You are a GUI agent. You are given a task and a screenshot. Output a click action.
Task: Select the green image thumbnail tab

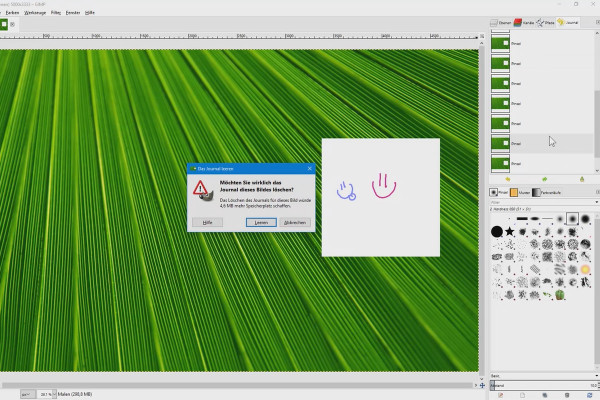tap(3, 24)
